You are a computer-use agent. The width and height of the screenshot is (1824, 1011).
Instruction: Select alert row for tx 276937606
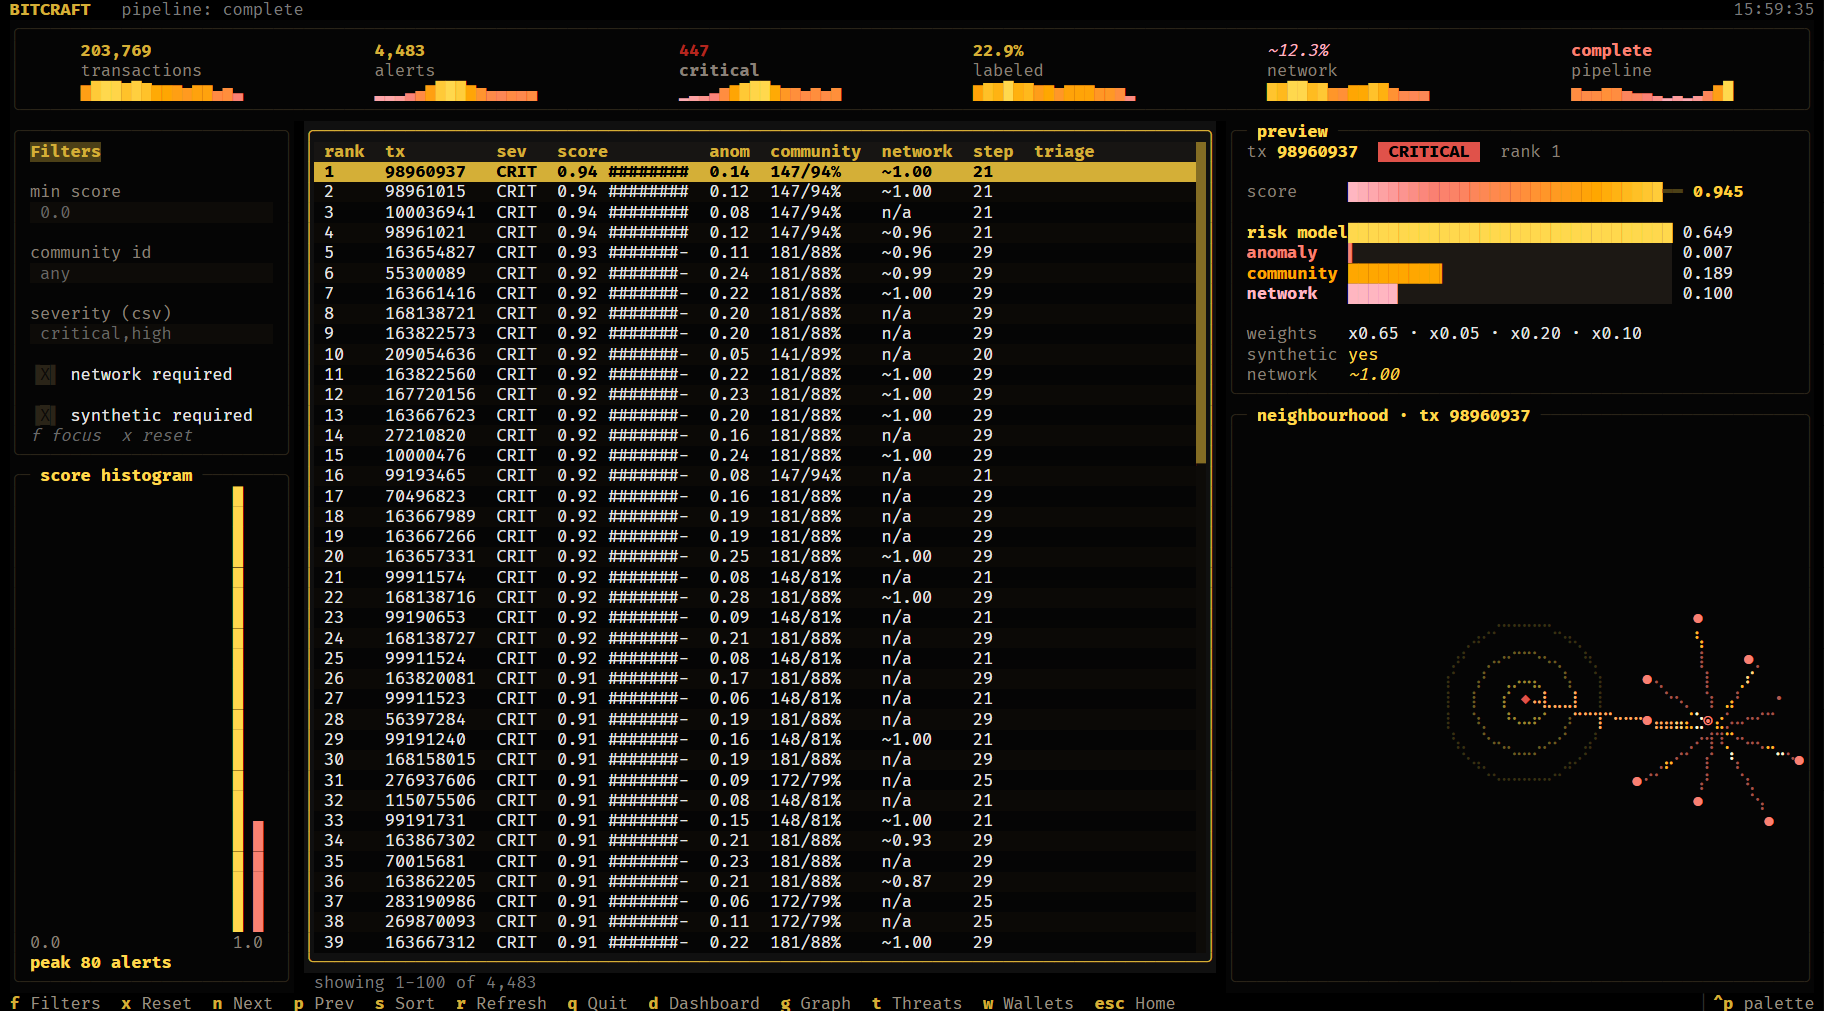point(755,780)
